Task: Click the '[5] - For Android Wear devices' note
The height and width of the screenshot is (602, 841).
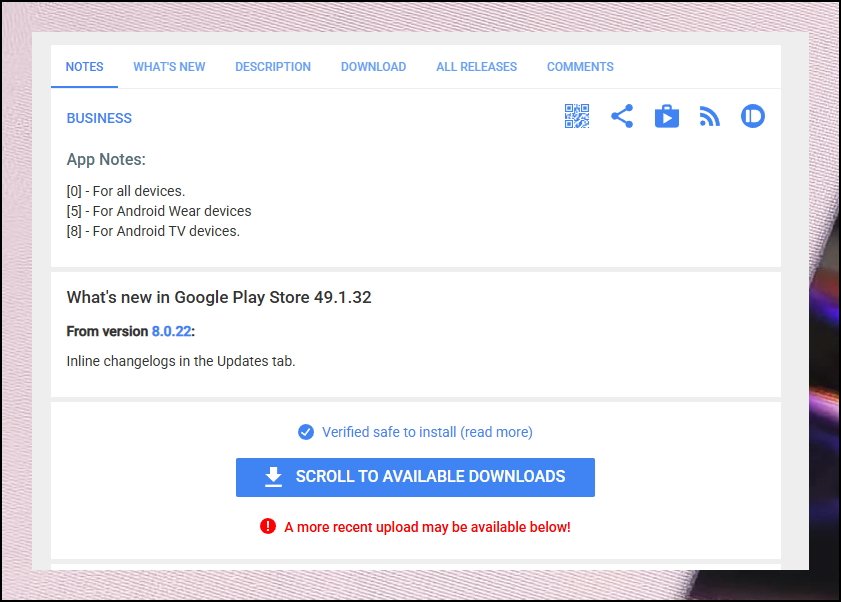Action: (159, 211)
